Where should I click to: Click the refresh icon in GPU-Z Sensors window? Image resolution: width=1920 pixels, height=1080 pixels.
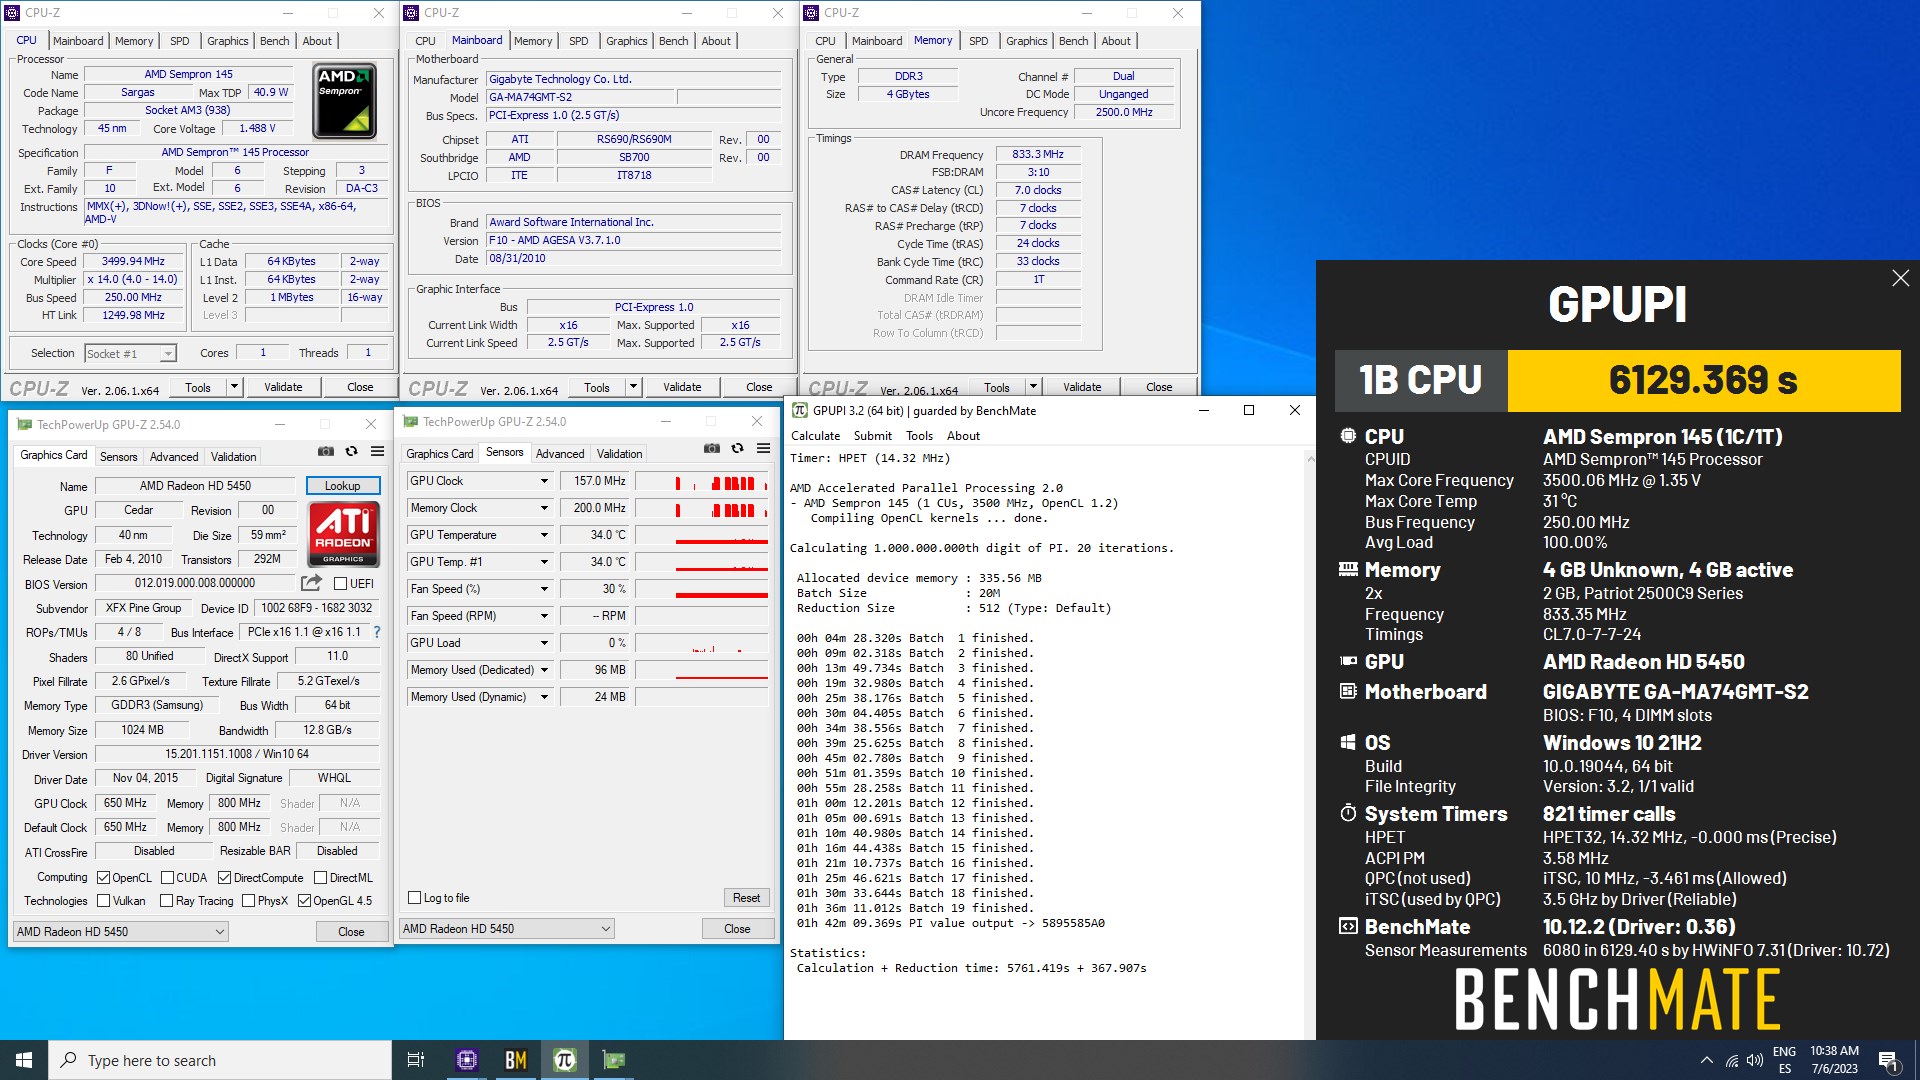[x=738, y=449]
